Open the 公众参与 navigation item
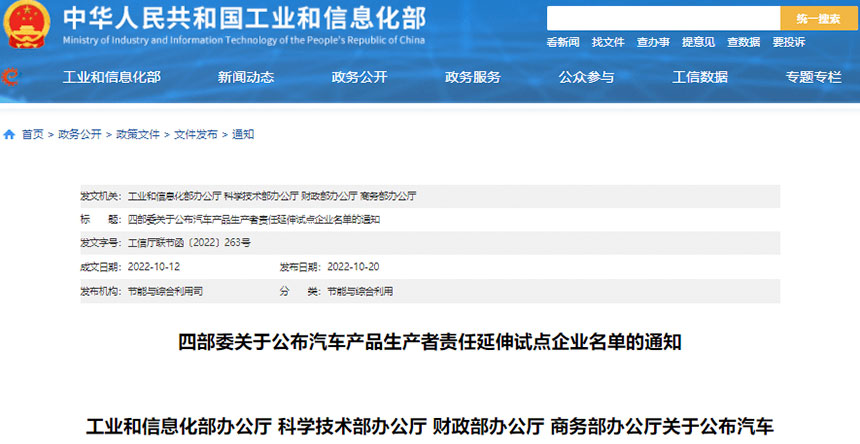860x444 pixels. tap(586, 77)
